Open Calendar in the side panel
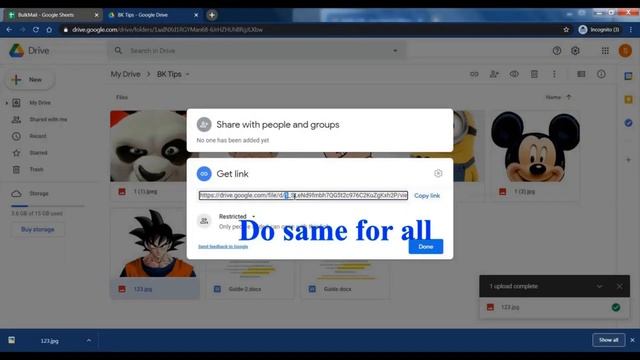 629,76
